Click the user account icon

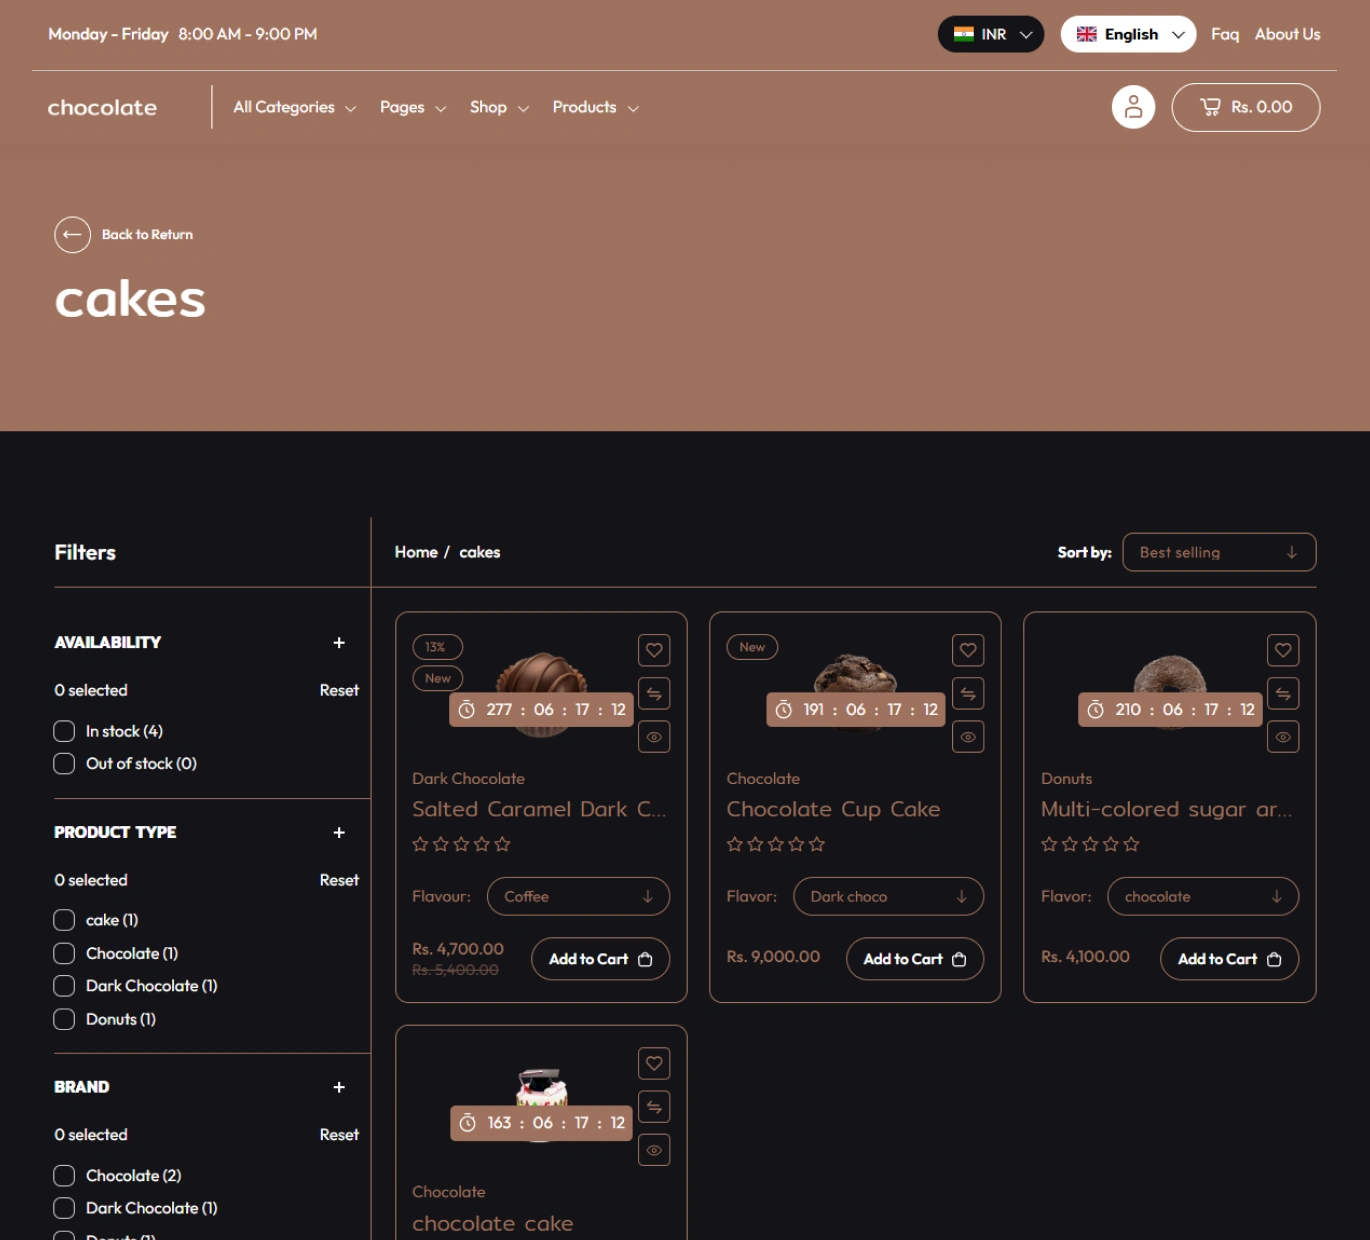[1133, 107]
